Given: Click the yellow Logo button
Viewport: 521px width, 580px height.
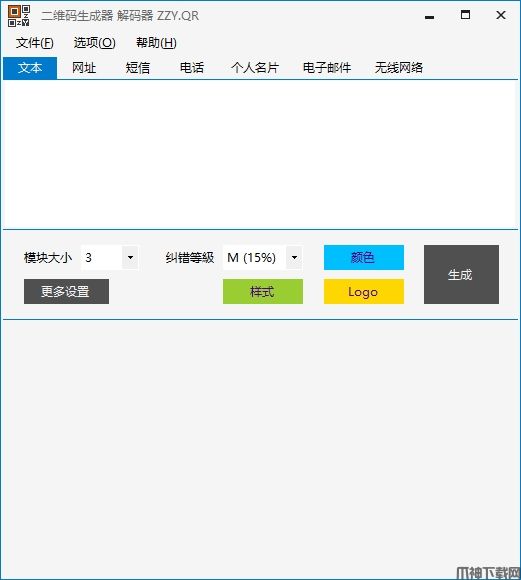Looking at the screenshot, I should pos(364,292).
